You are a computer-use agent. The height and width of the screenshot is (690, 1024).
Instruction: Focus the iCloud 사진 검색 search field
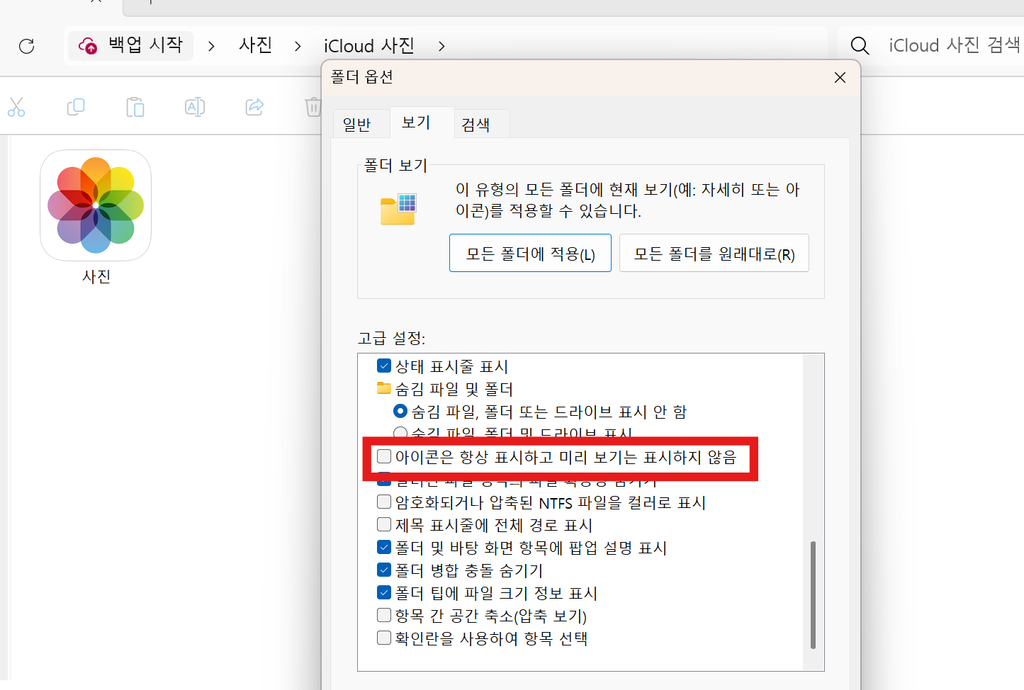click(953, 45)
